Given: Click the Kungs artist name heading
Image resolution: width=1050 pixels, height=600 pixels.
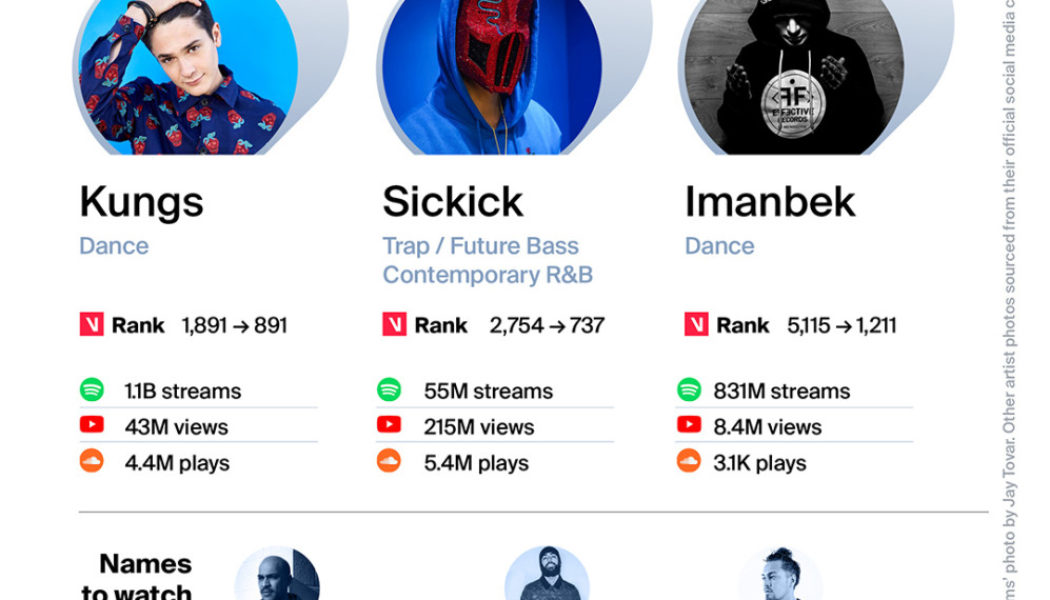Looking at the screenshot, I should pyautogui.click(x=141, y=202).
